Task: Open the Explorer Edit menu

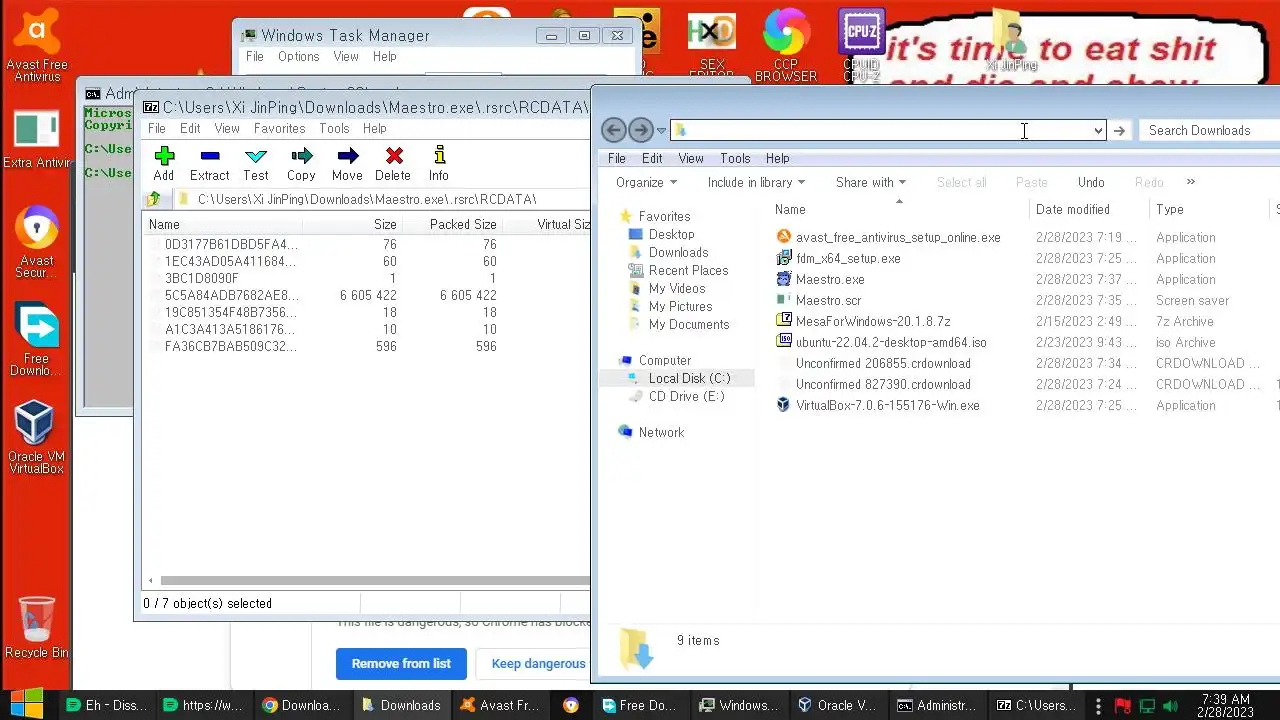Action: point(652,158)
